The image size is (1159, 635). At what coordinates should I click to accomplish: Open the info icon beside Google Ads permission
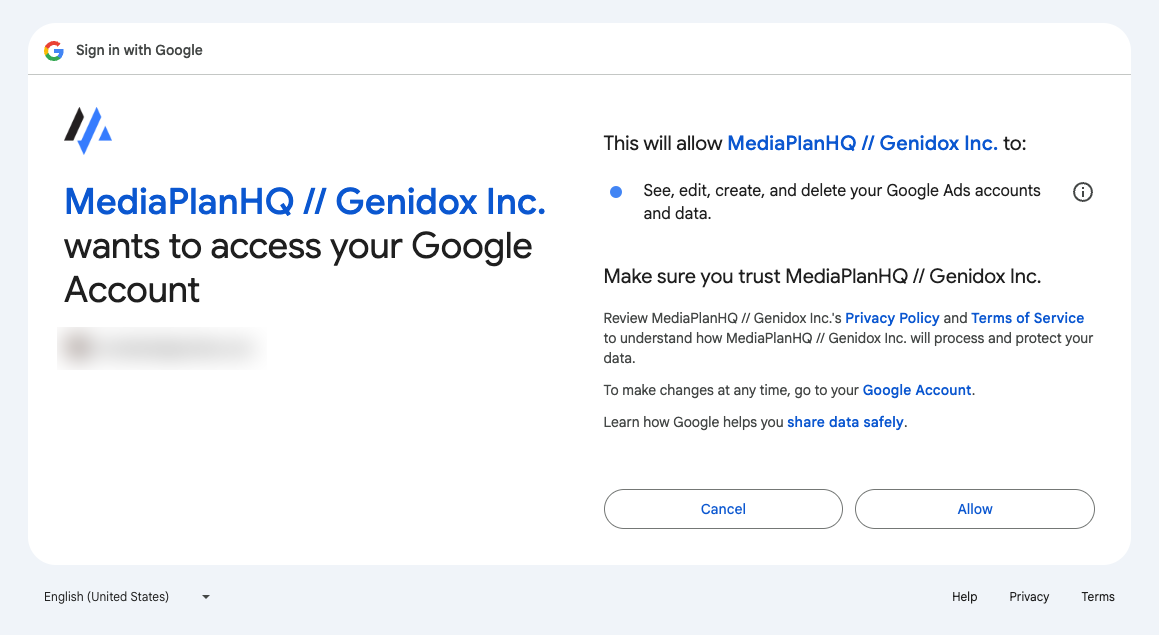pos(1082,192)
